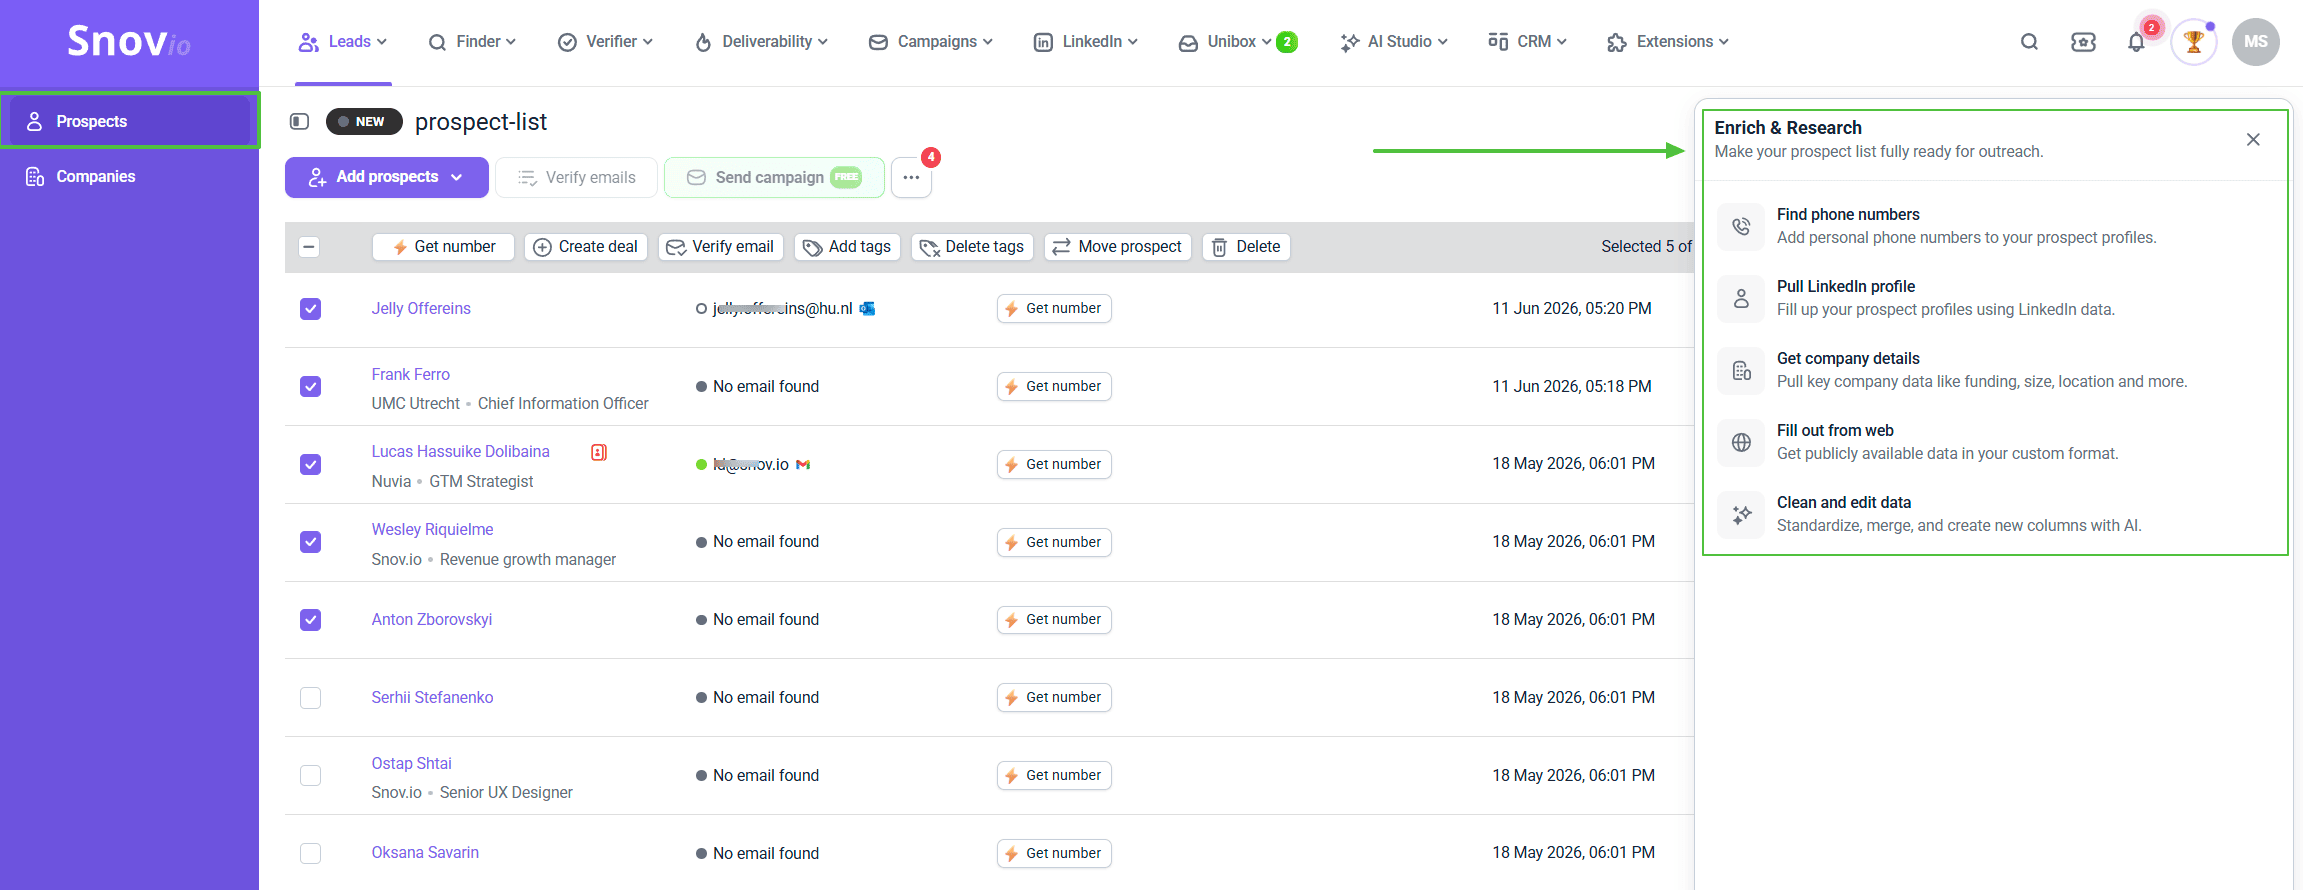Click the building icon for Get company details
This screenshot has height=890, width=2303.
tap(1741, 370)
